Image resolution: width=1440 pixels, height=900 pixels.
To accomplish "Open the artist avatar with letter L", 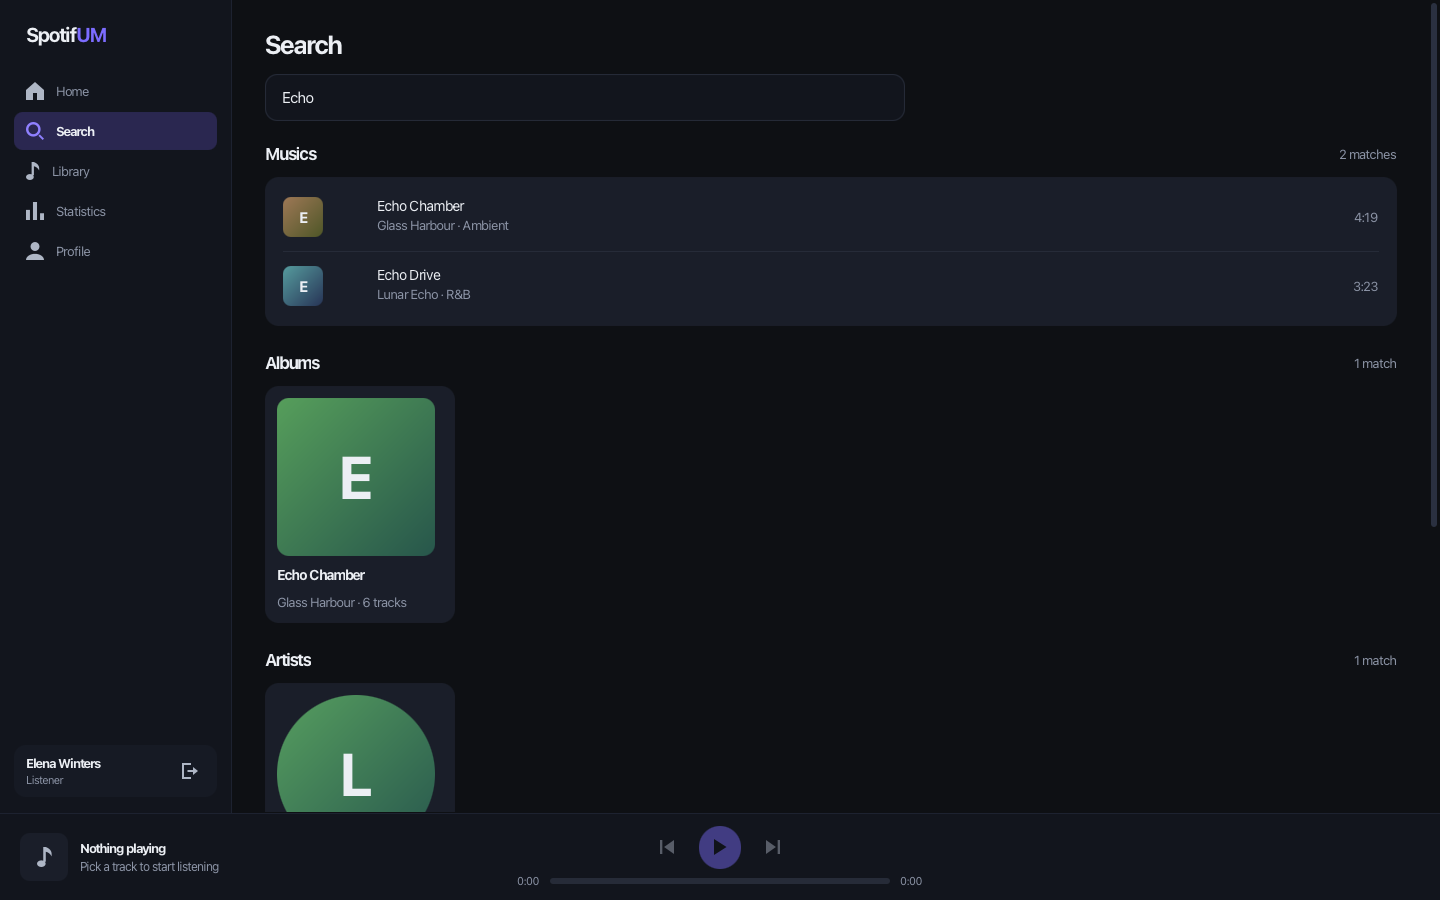I will pyautogui.click(x=356, y=753).
